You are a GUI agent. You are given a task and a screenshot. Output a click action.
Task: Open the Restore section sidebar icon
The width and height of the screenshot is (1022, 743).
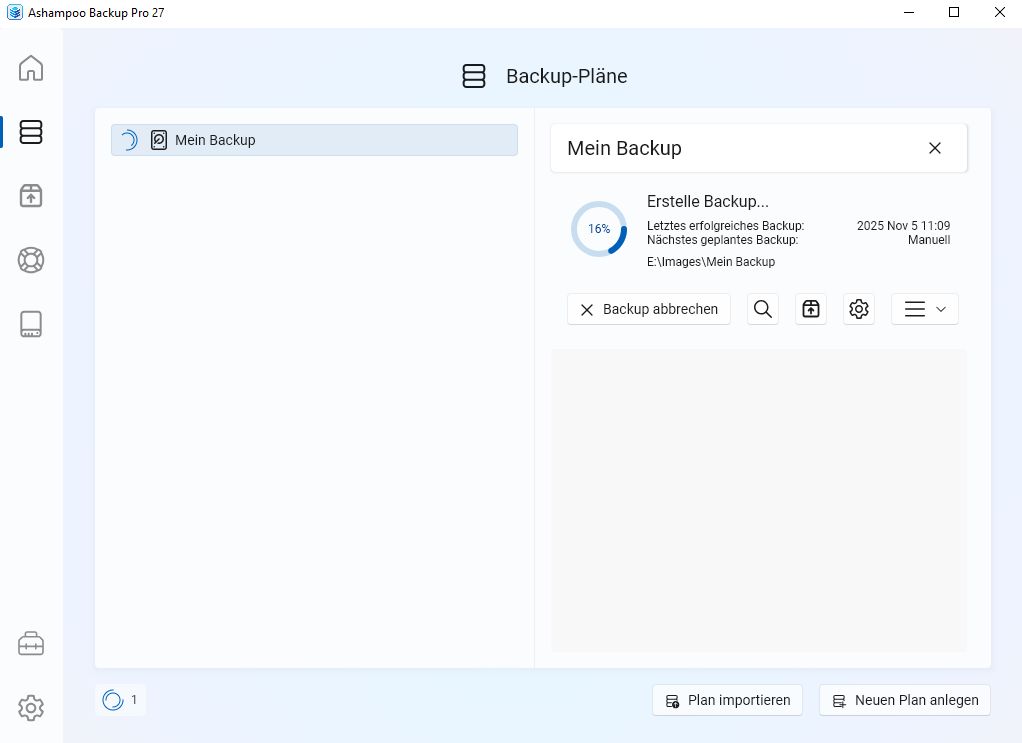pos(31,196)
